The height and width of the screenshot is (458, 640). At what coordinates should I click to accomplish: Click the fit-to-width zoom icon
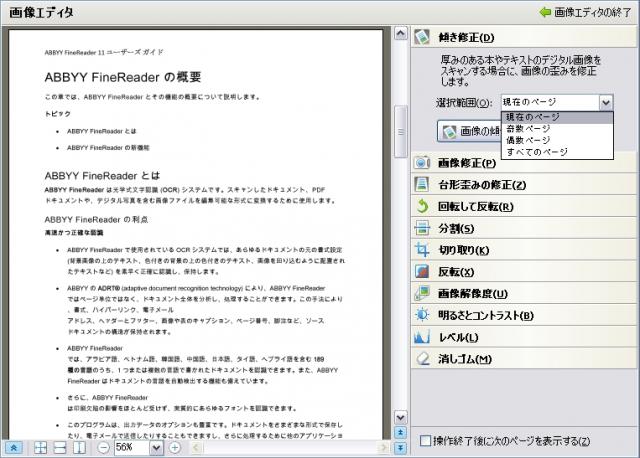(x=60, y=448)
